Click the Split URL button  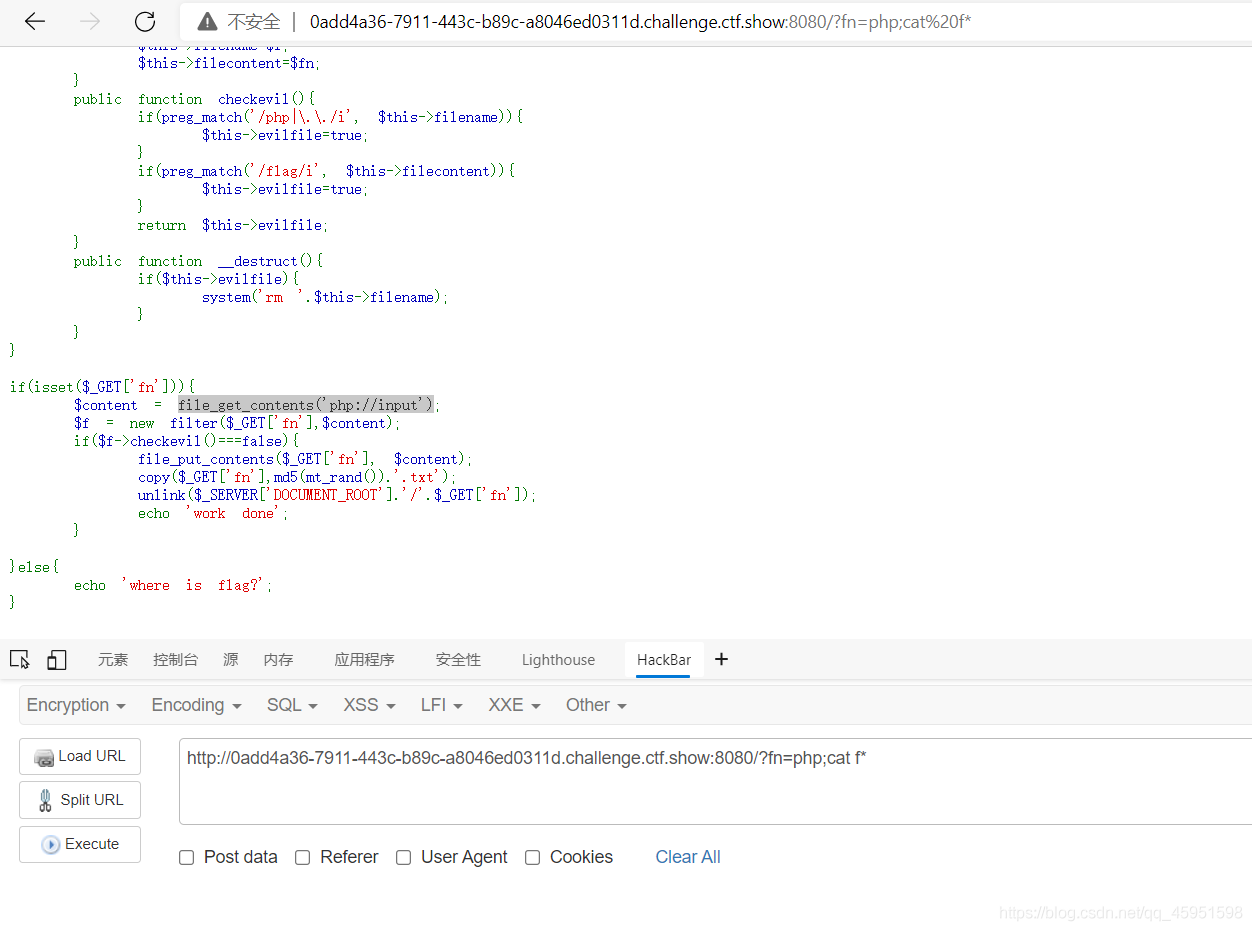80,800
